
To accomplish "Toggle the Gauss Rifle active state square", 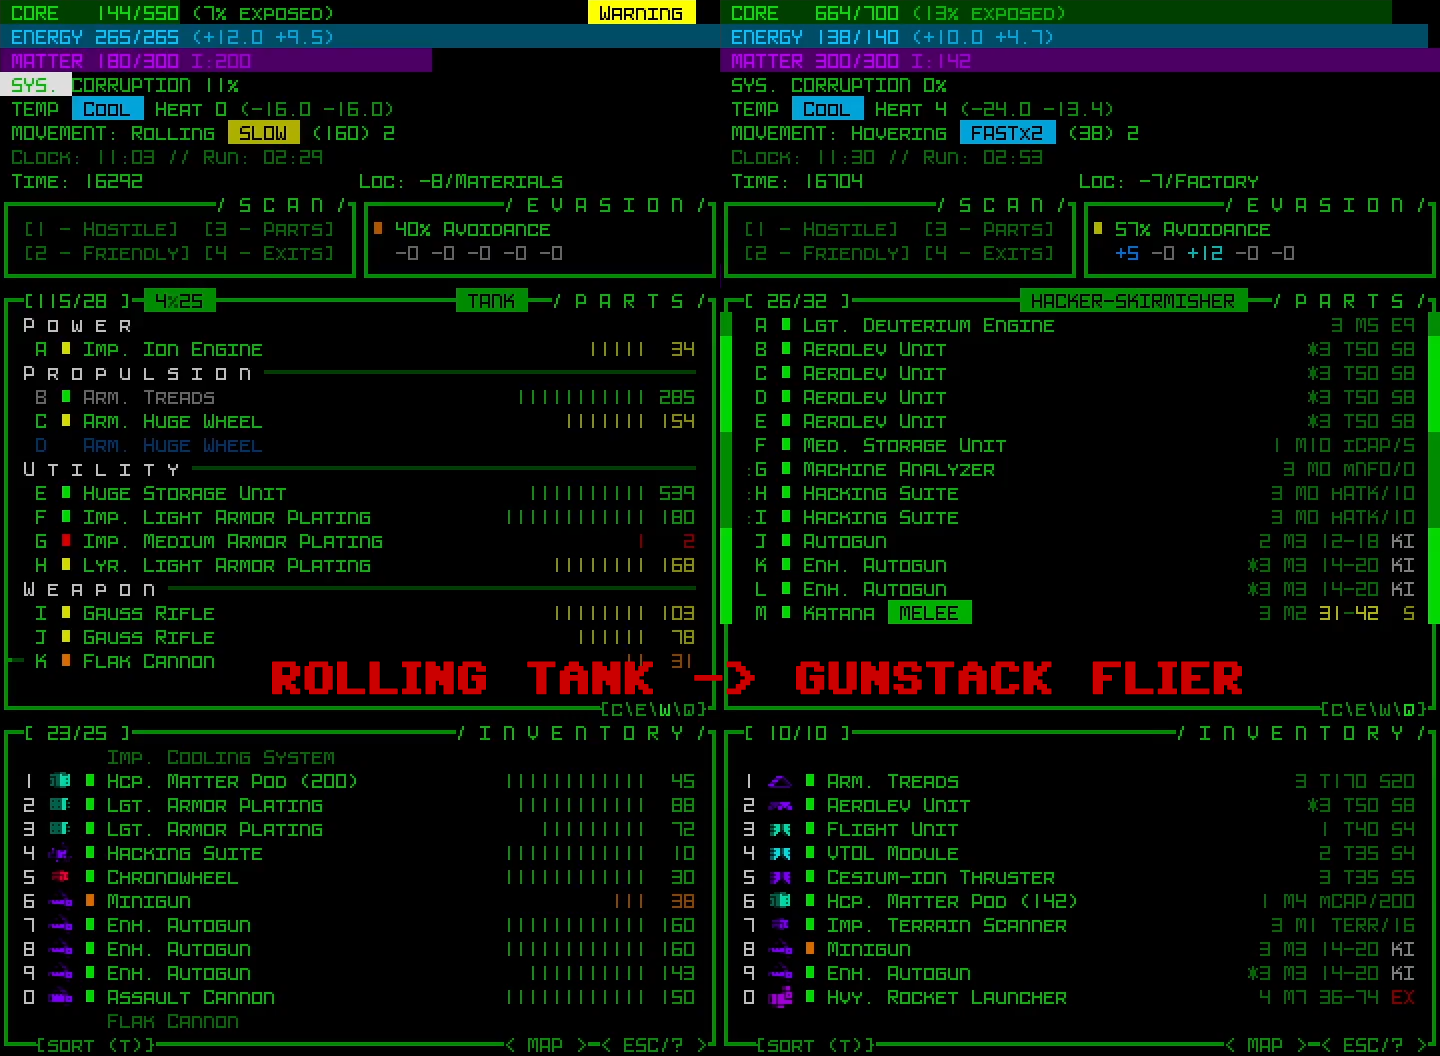I will (64, 613).
